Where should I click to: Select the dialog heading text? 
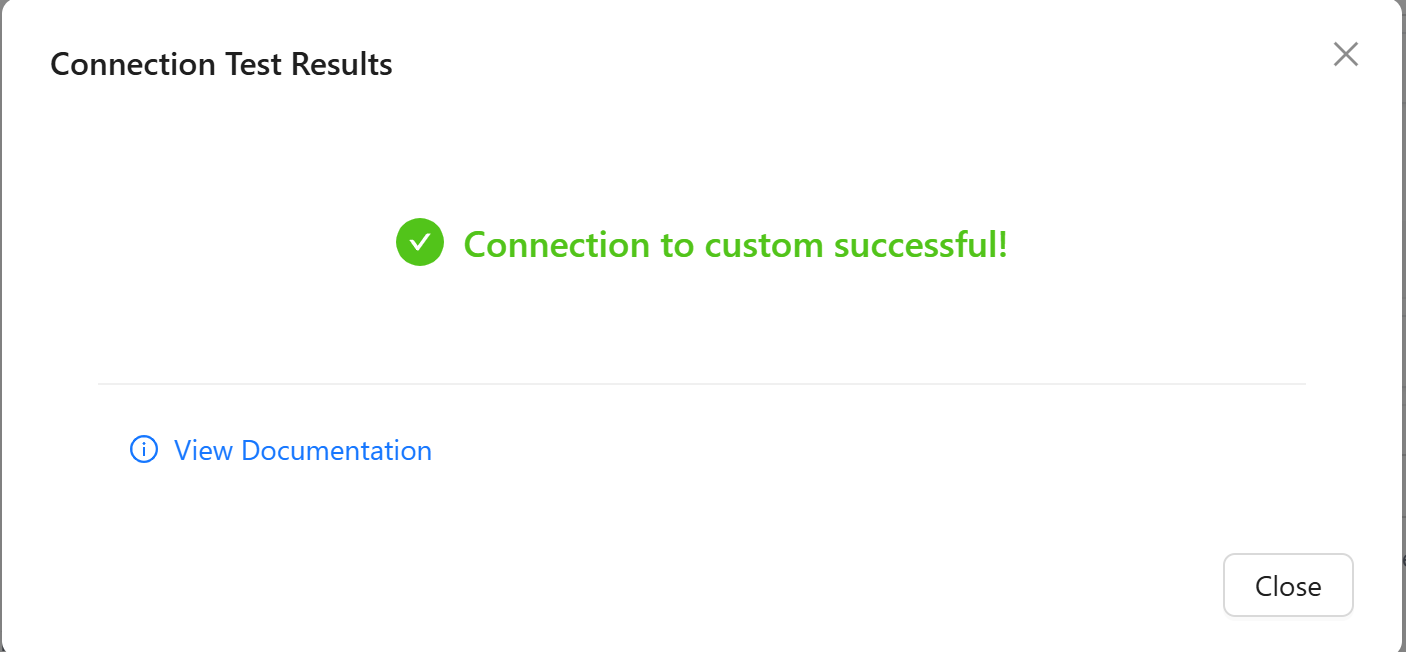[x=221, y=64]
